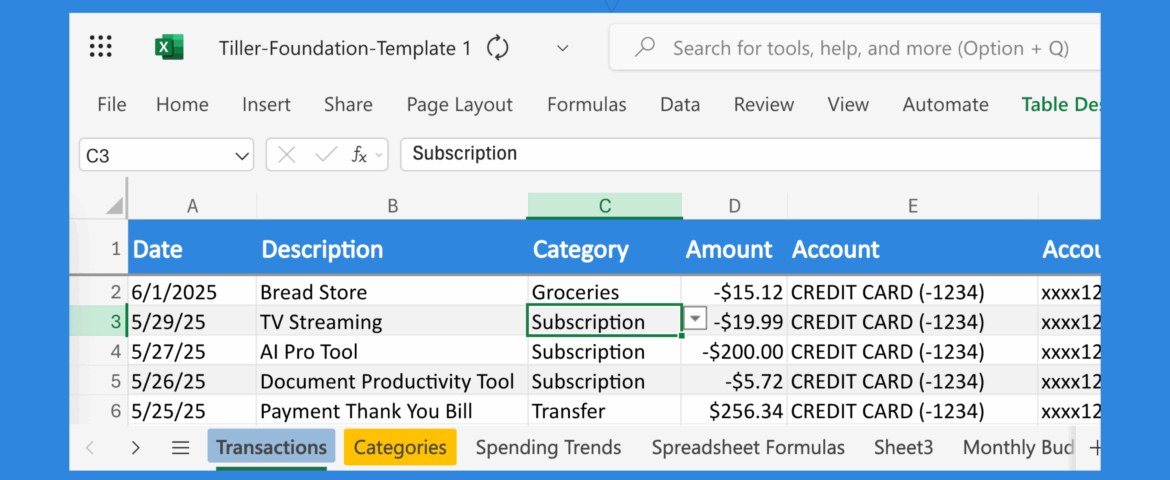
Task: Open the dropdown arrow beside cell C3
Action: point(695,320)
